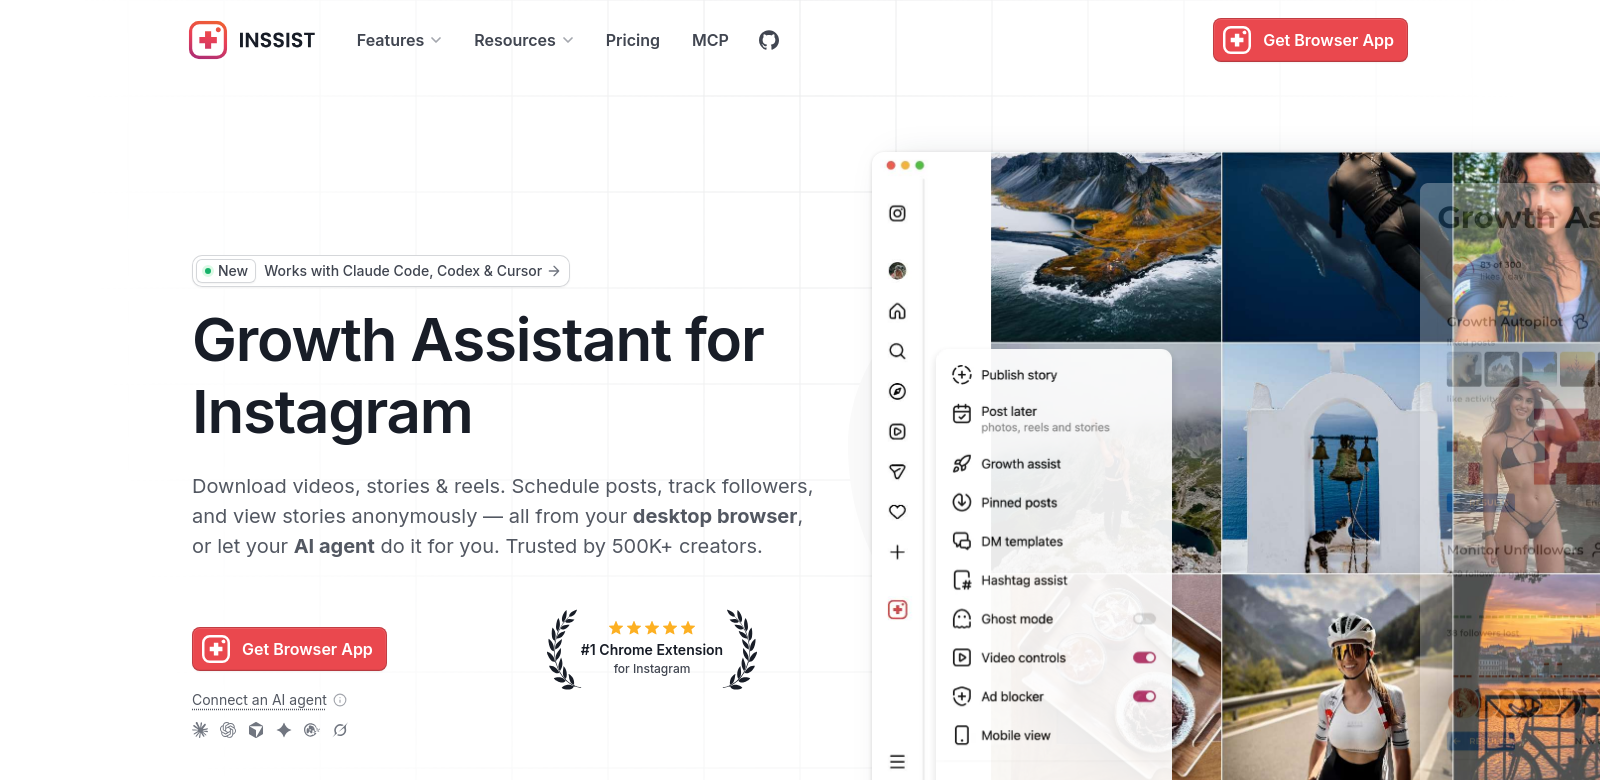
Task: Follow the Connect an AI agent link
Action: click(x=259, y=700)
